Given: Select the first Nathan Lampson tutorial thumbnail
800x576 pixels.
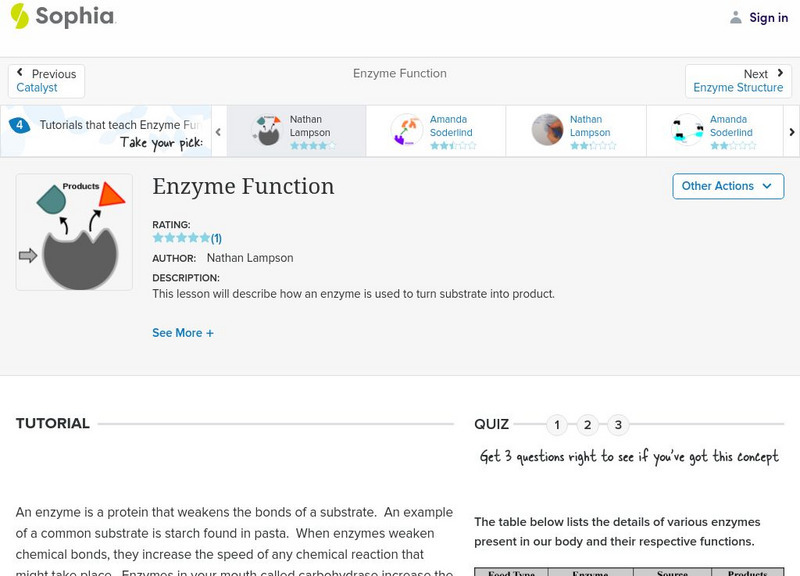Looking at the screenshot, I should point(266,130).
